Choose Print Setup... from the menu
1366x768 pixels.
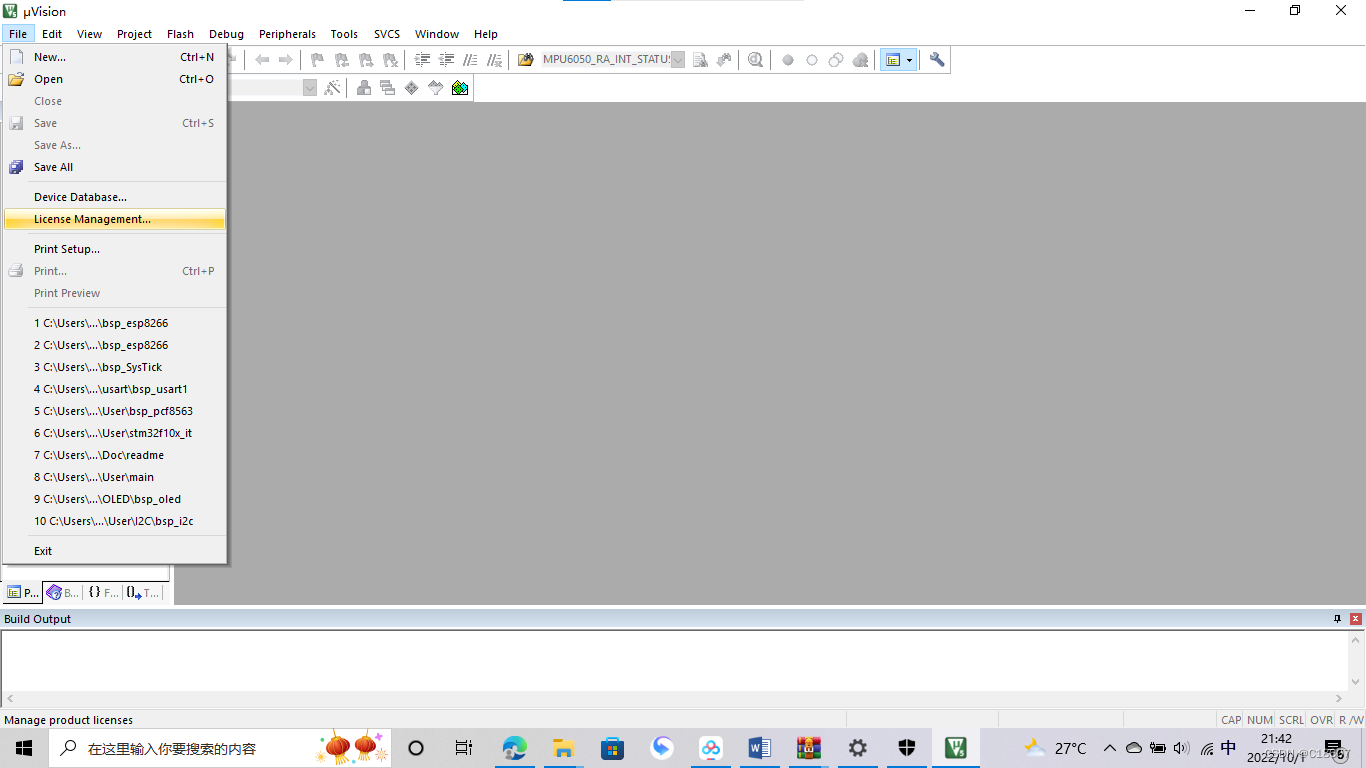(115, 249)
